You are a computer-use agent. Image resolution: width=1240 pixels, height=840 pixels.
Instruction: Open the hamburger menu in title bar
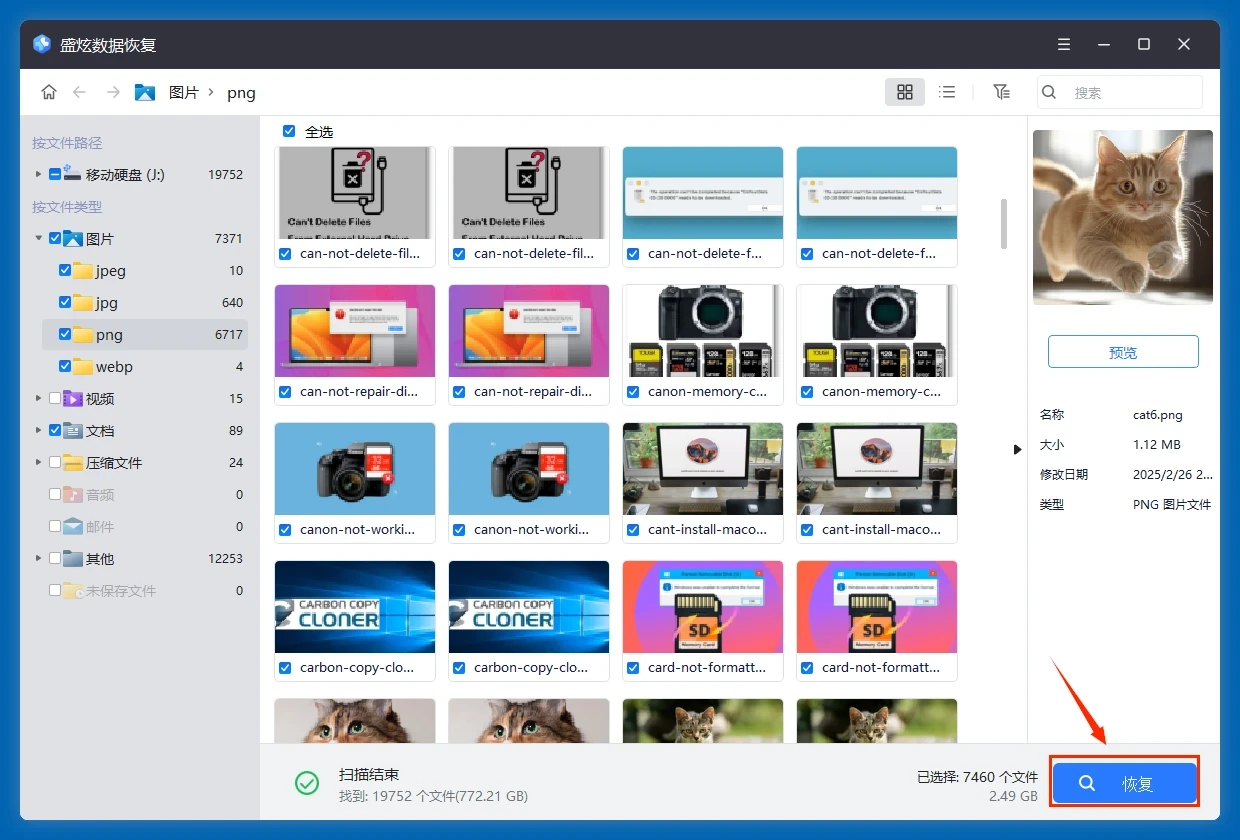click(x=1064, y=45)
